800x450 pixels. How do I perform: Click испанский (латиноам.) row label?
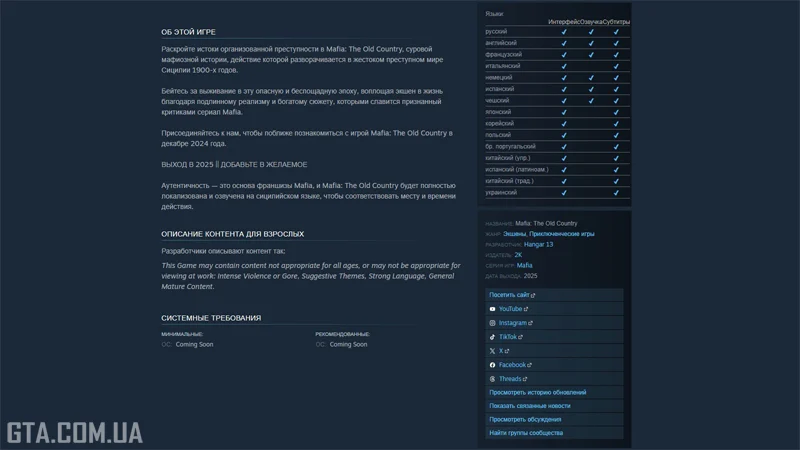[x=517, y=169]
